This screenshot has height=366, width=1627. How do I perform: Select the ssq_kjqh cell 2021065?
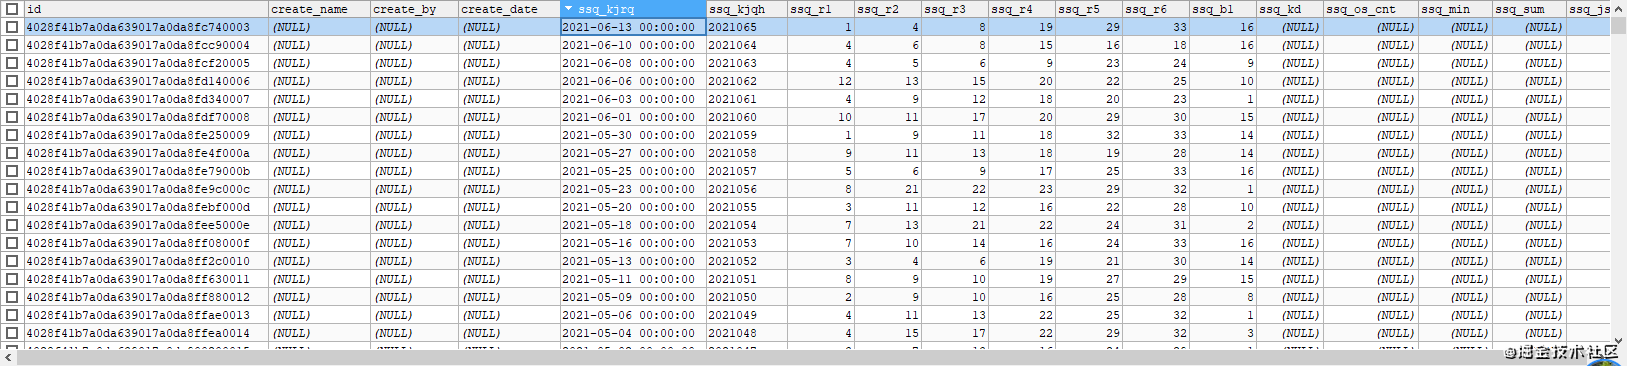(x=747, y=27)
